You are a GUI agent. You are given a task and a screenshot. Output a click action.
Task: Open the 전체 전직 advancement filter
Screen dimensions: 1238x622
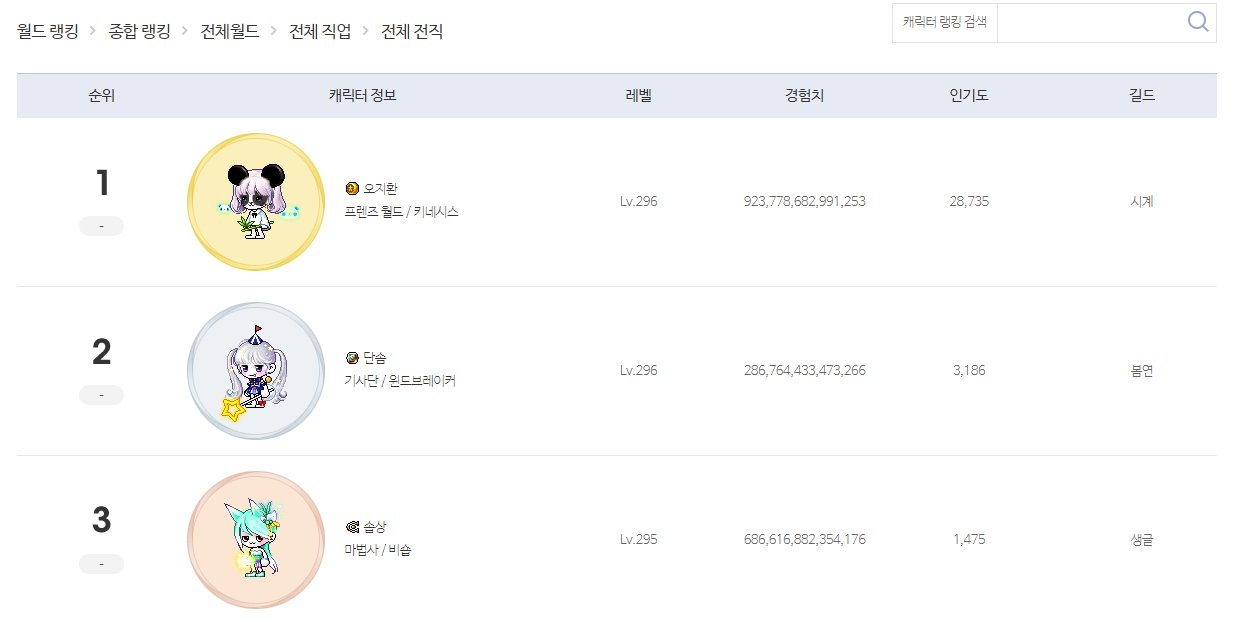click(412, 31)
